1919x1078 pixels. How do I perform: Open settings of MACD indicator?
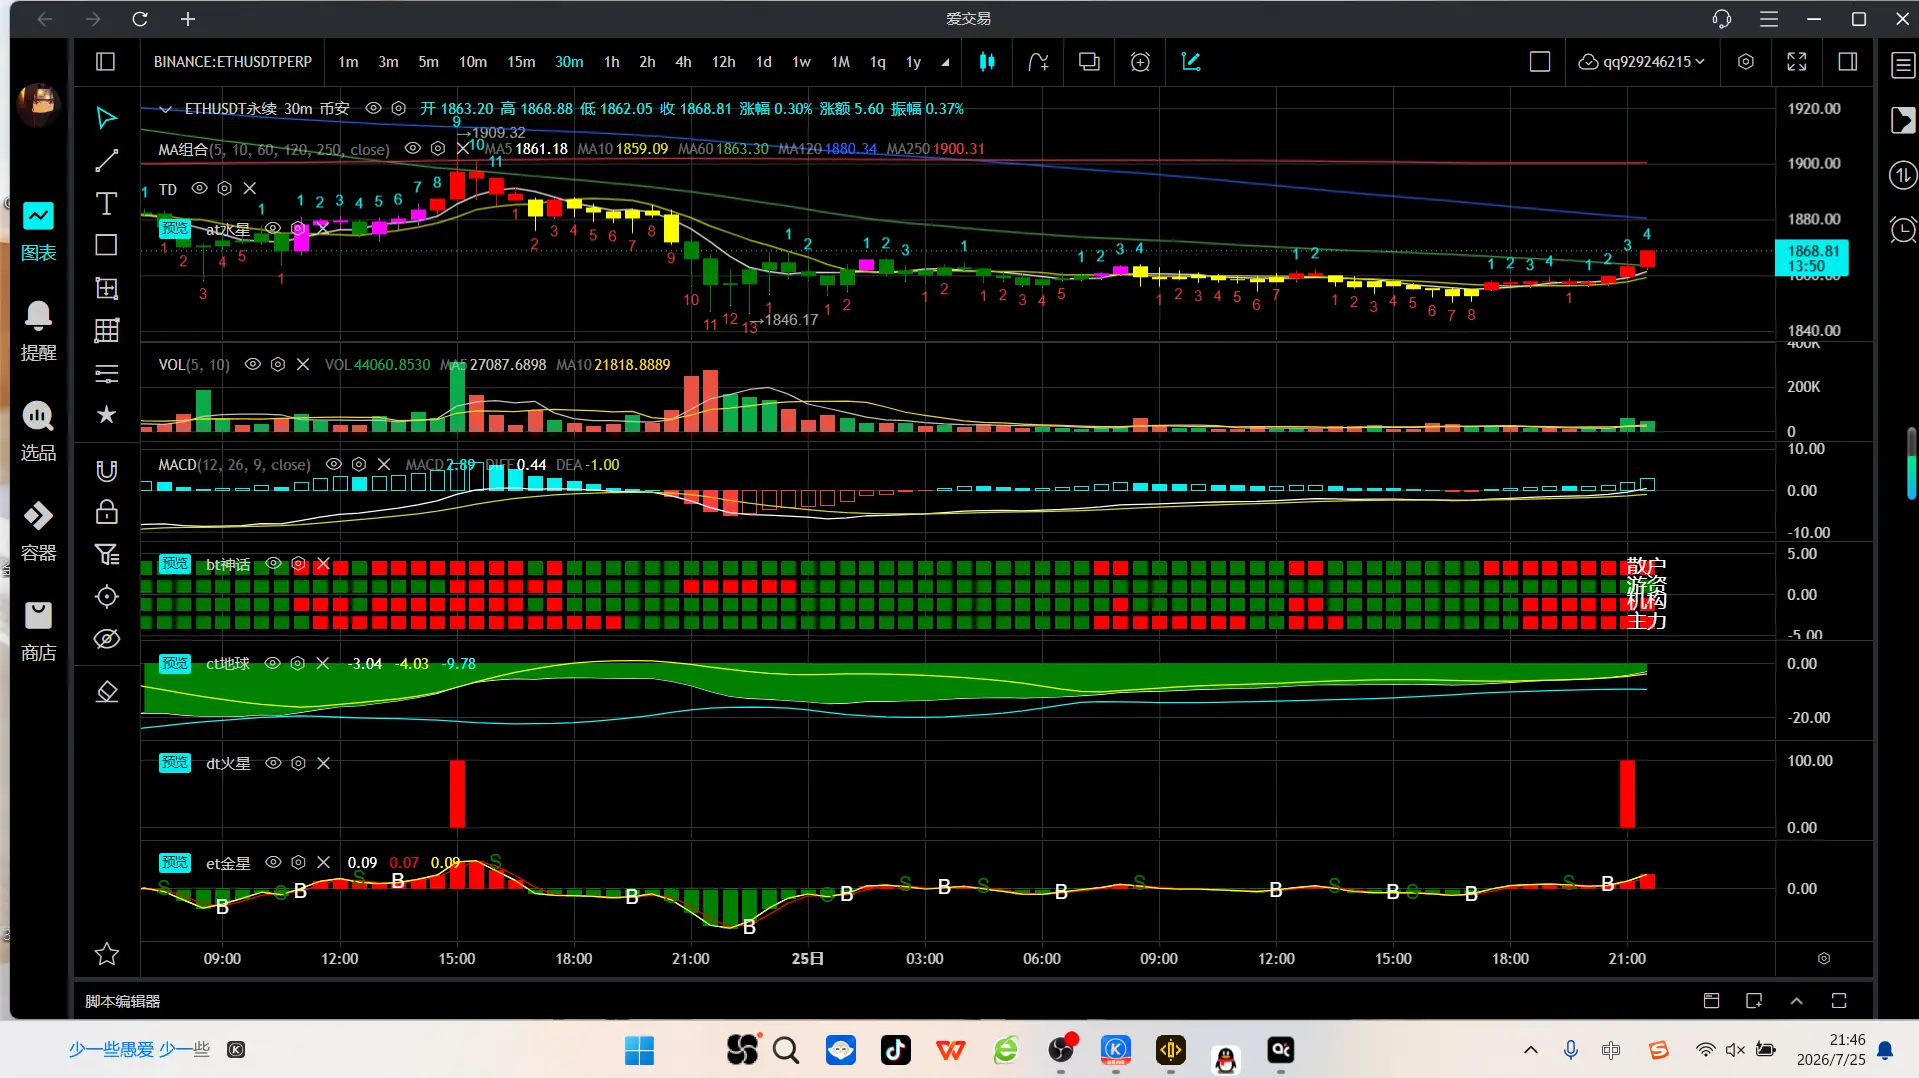click(x=359, y=464)
